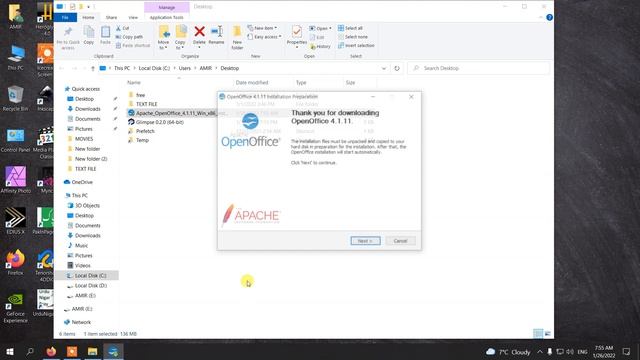Screen dimensions: 640x360
Task: Open Properties from the ribbon
Action: click(297, 36)
